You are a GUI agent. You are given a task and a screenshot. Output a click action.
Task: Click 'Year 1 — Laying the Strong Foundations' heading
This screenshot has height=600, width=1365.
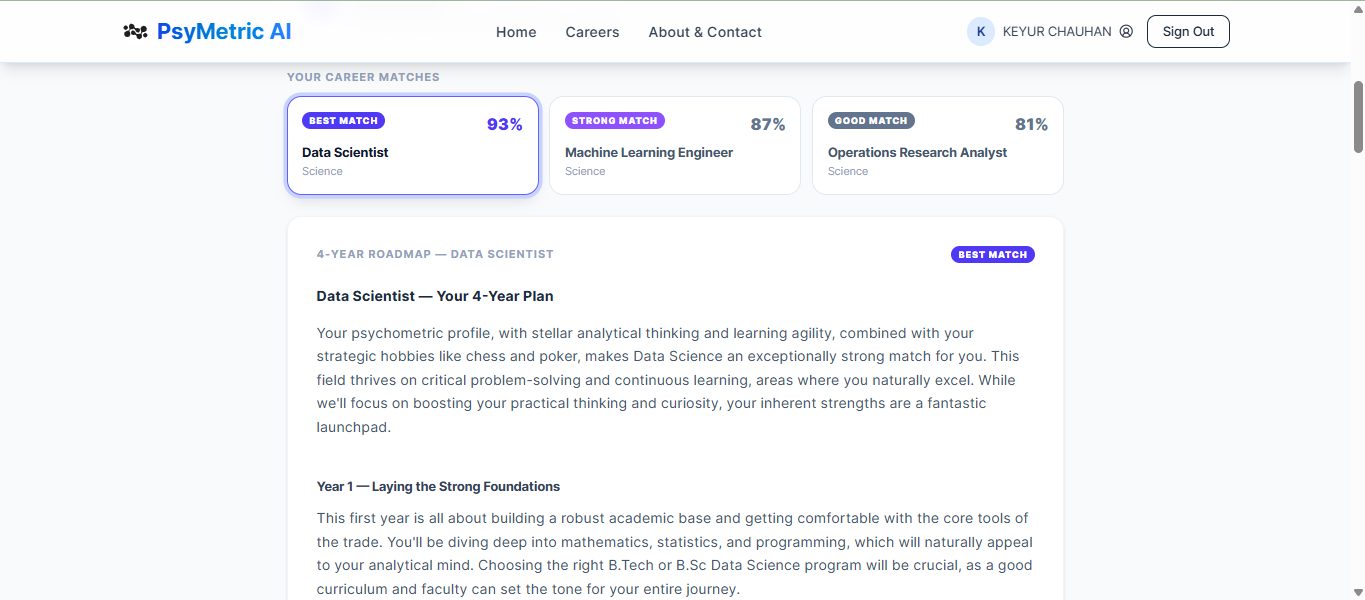pos(438,487)
